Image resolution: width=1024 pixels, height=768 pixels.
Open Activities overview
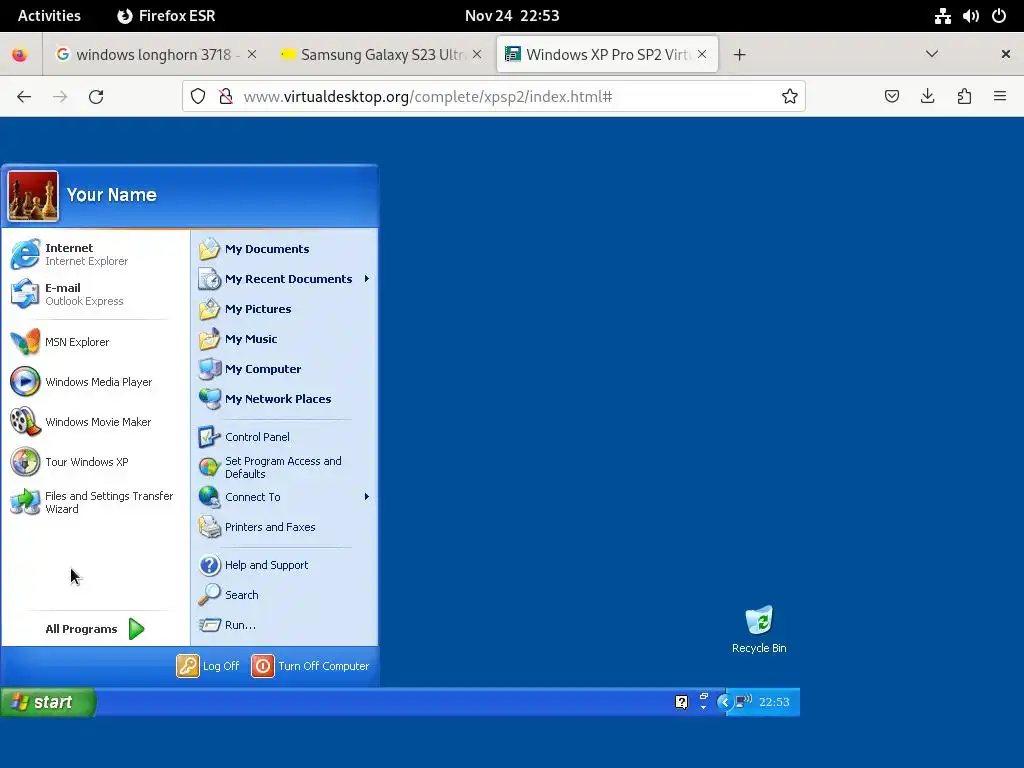point(49,16)
